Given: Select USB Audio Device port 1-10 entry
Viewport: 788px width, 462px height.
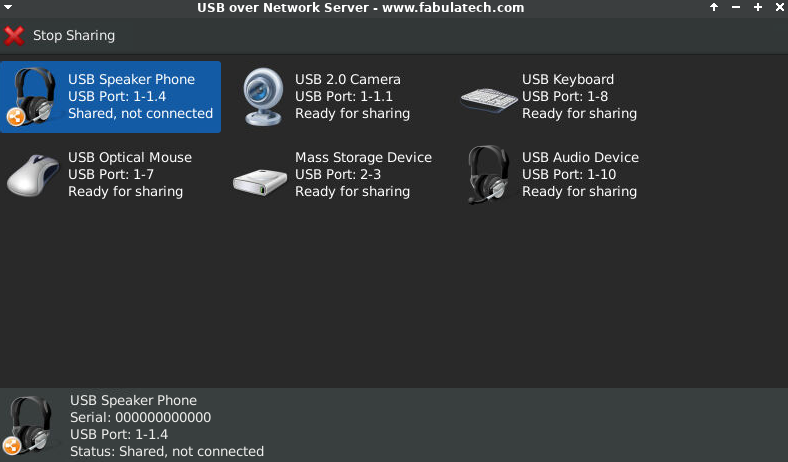Looking at the screenshot, I should pos(580,175).
